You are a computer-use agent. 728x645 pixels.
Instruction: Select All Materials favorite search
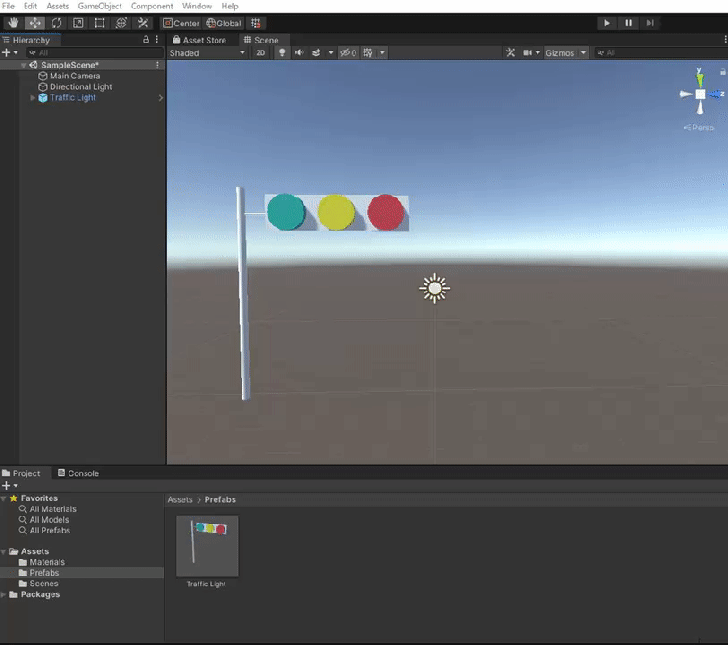click(52, 509)
